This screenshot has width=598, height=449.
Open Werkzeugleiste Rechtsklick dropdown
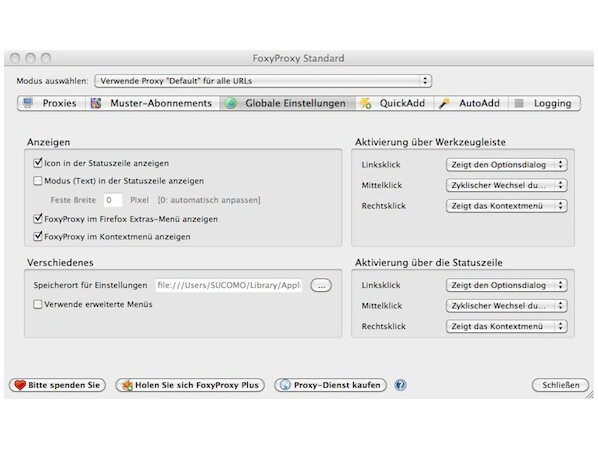pos(506,206)
